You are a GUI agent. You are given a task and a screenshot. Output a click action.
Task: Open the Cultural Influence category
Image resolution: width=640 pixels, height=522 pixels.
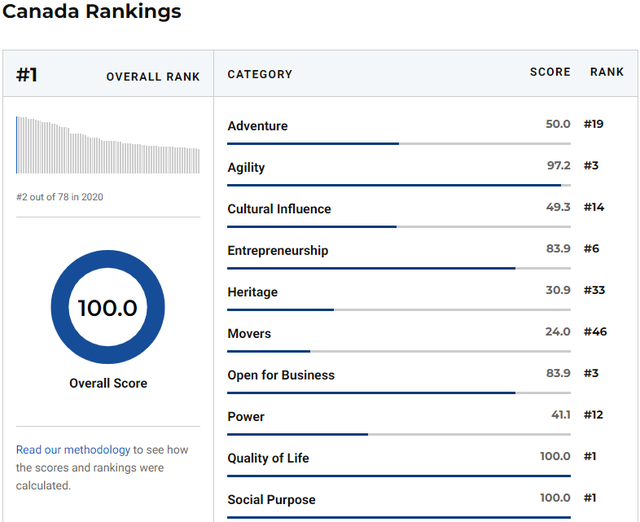279,209
